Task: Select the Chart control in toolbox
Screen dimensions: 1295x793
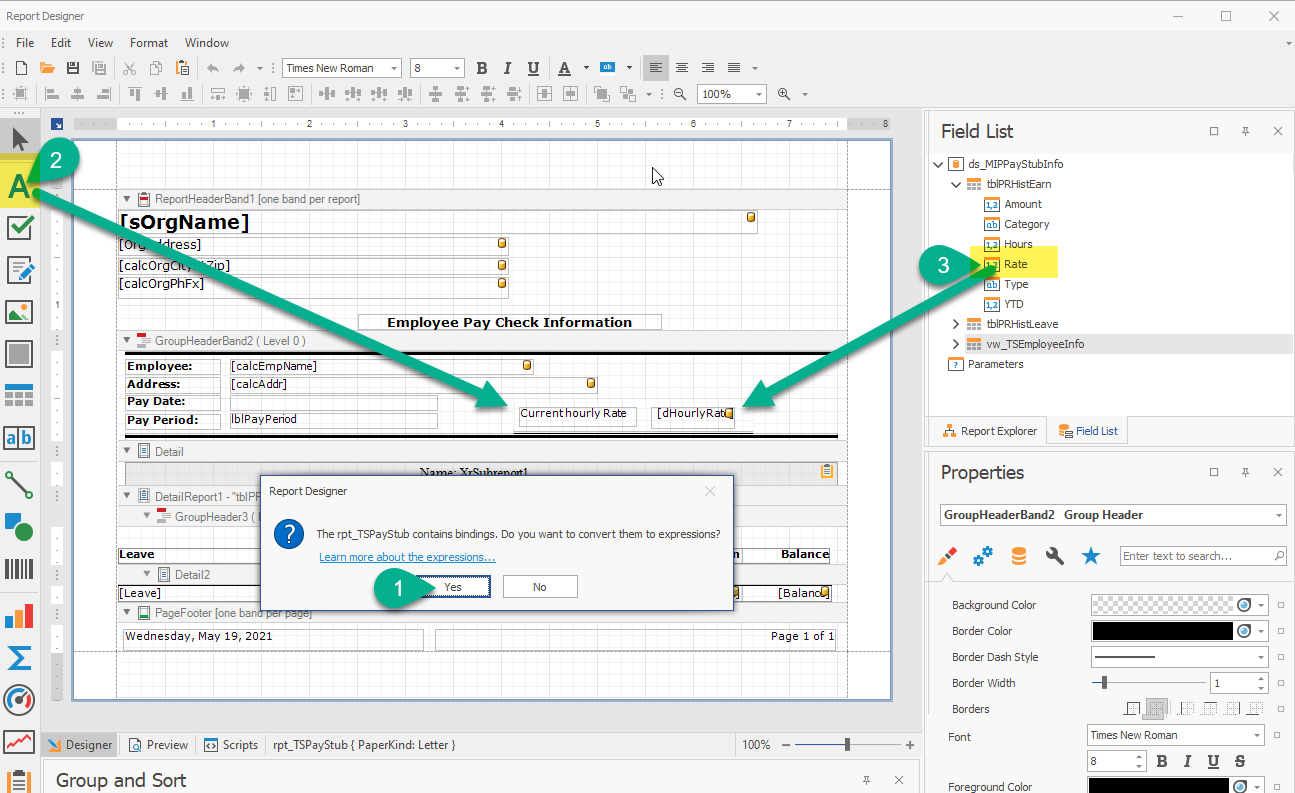Action: [19, 615]
